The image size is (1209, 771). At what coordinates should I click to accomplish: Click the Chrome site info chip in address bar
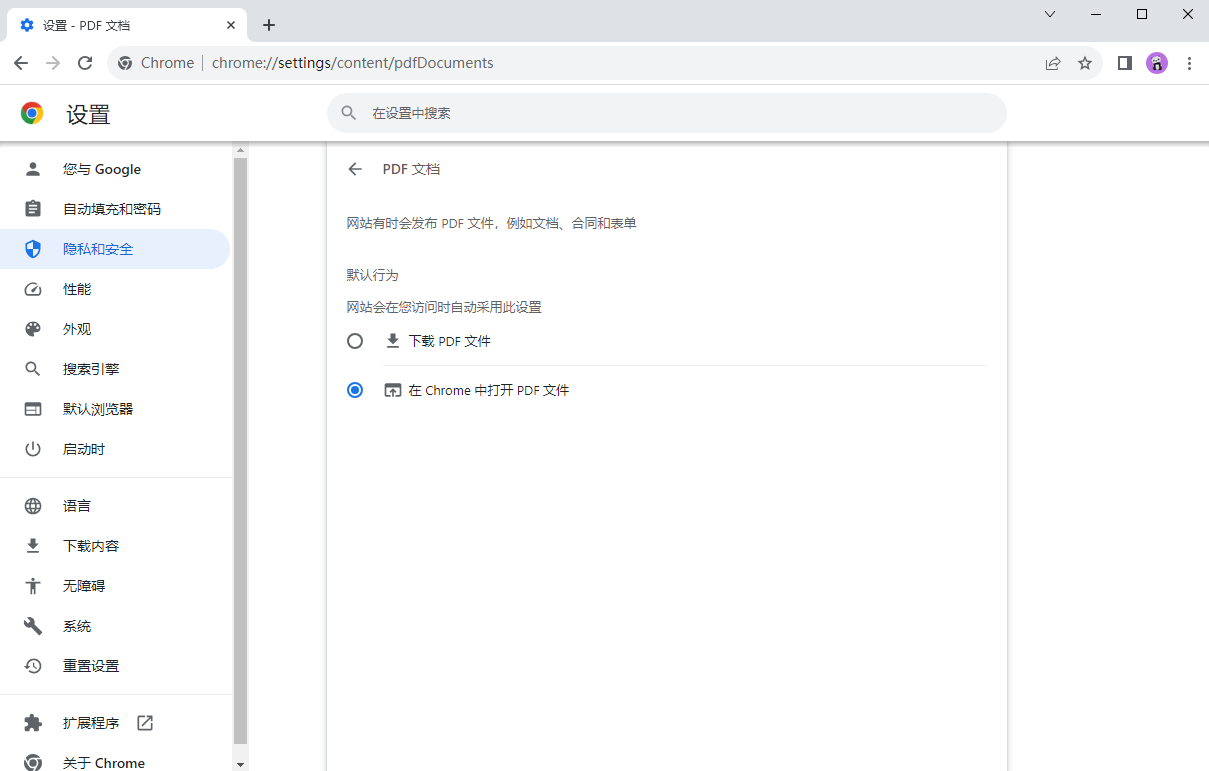pos(155,63)
